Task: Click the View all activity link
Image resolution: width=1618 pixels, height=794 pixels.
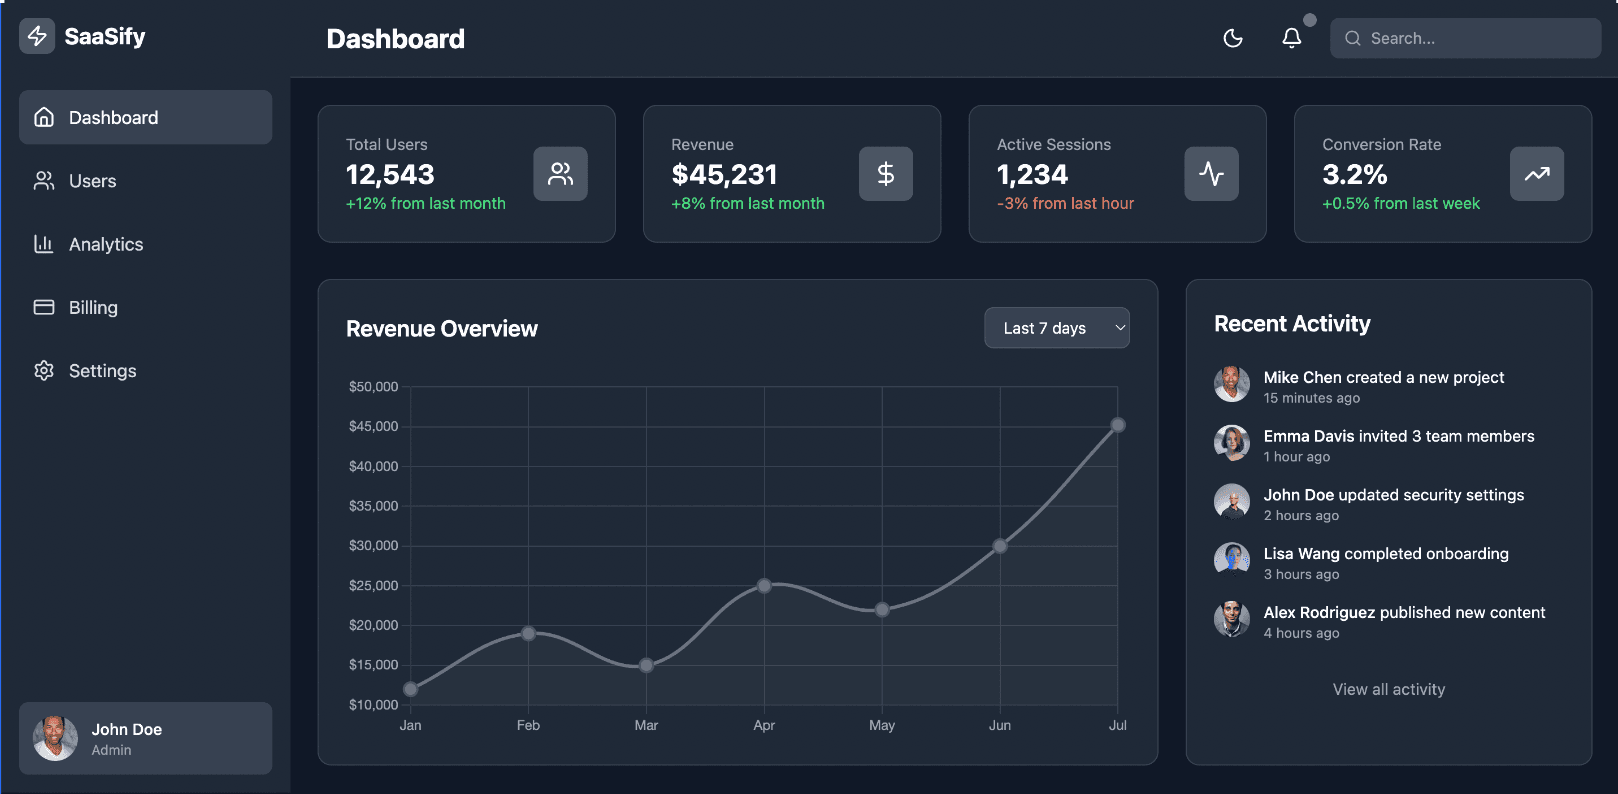Action: pyautogui.click(x=1388, y=689)
